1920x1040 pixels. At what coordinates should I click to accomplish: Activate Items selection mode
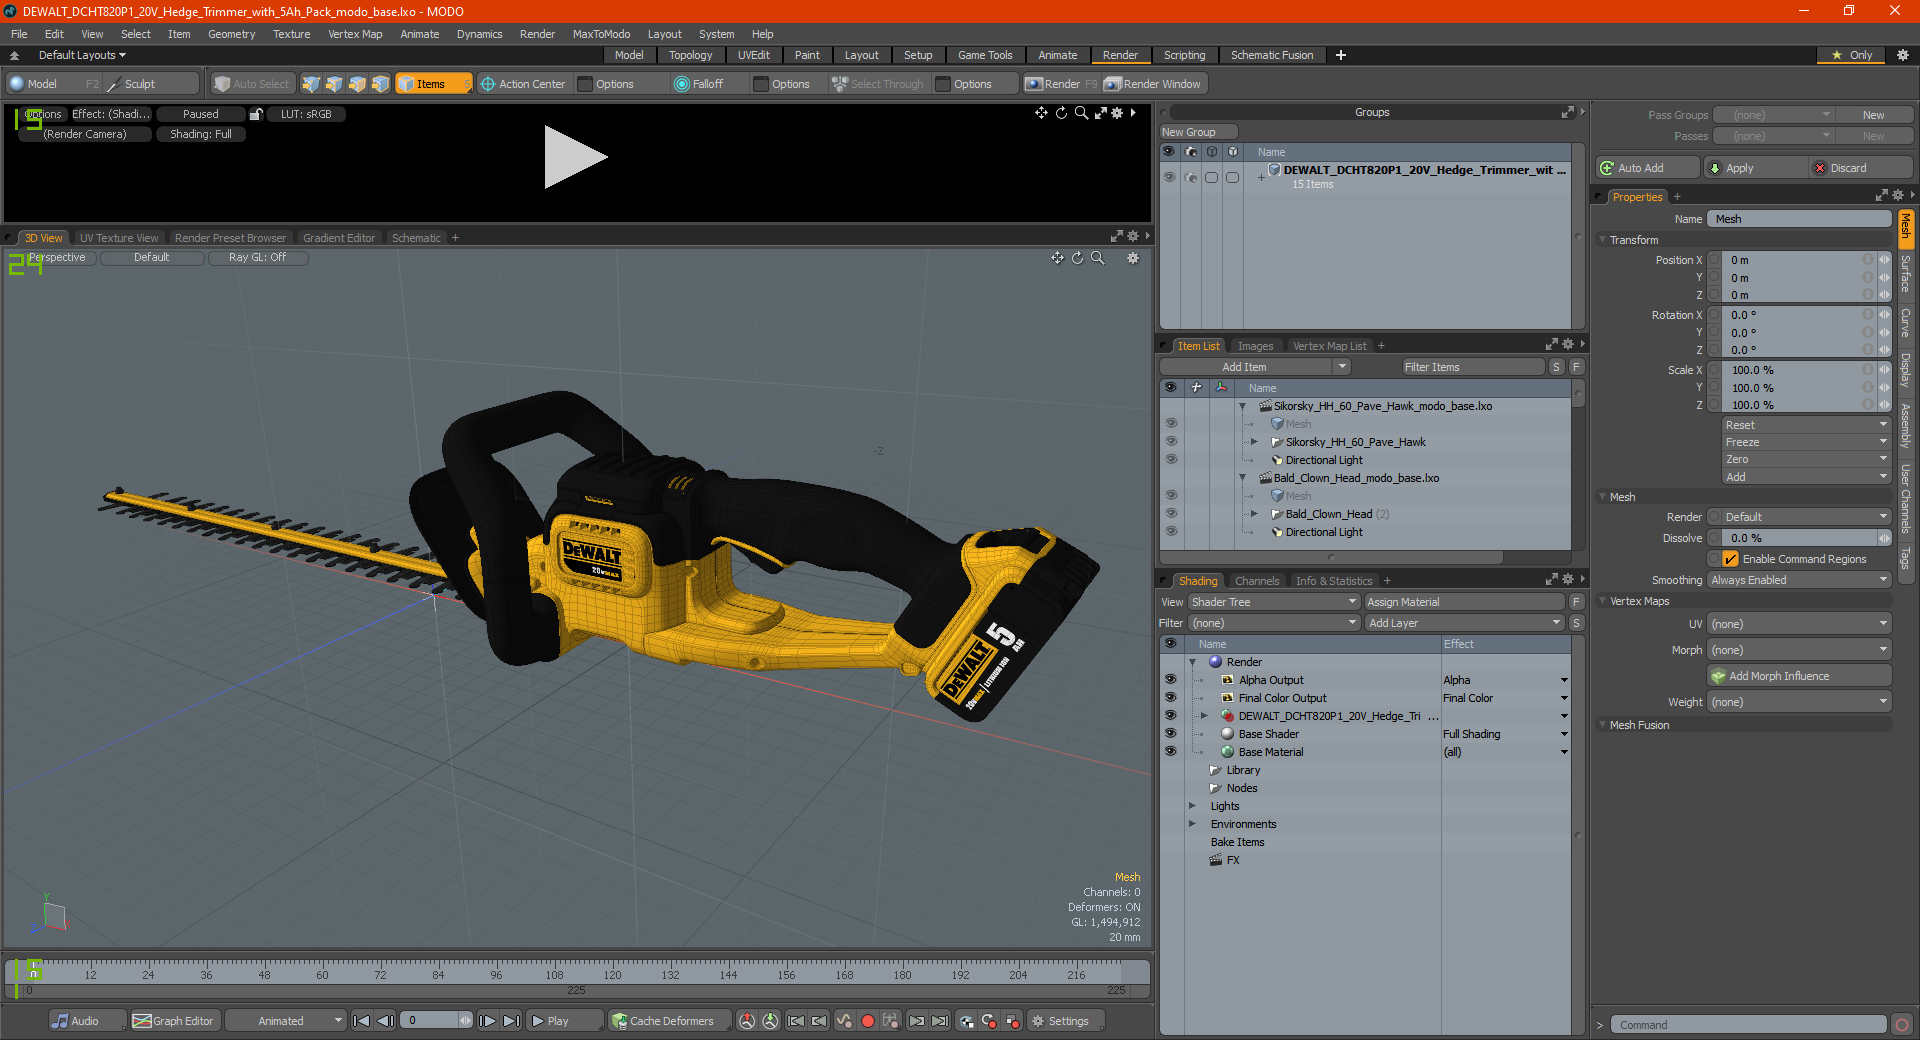click(433, 84)
